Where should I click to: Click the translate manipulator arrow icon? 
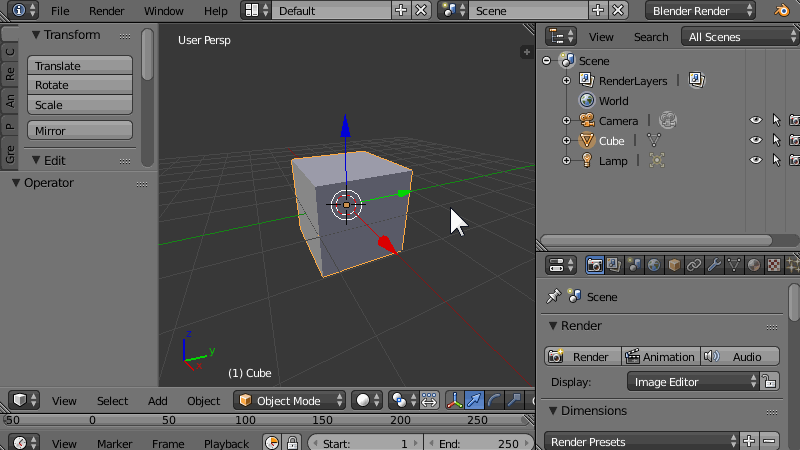pos(475,400)
